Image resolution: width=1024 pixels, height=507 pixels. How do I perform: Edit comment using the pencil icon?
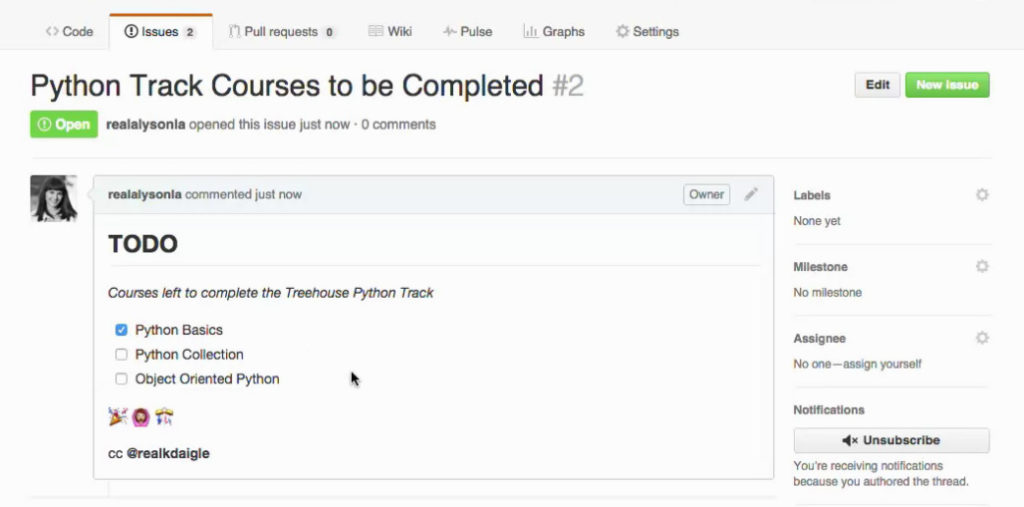tap(751, 194)
